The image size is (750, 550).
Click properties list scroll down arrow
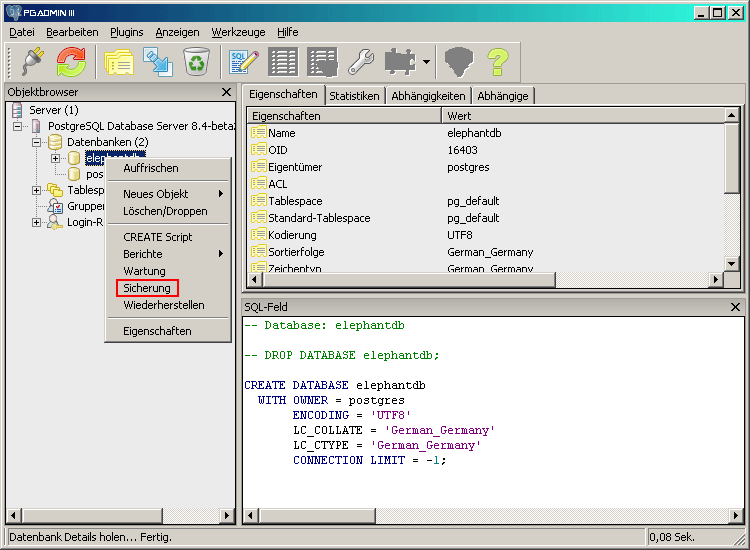click(x=731, y=263)
